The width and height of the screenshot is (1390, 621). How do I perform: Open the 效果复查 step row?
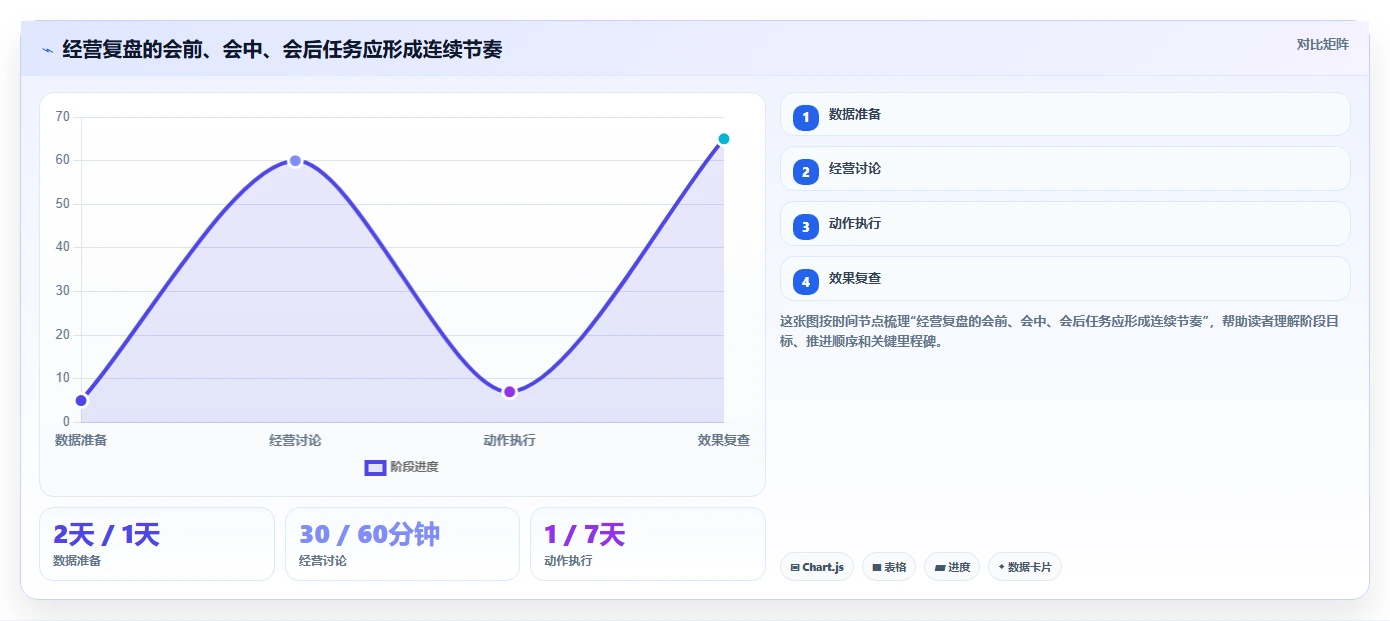[1065, 279]
